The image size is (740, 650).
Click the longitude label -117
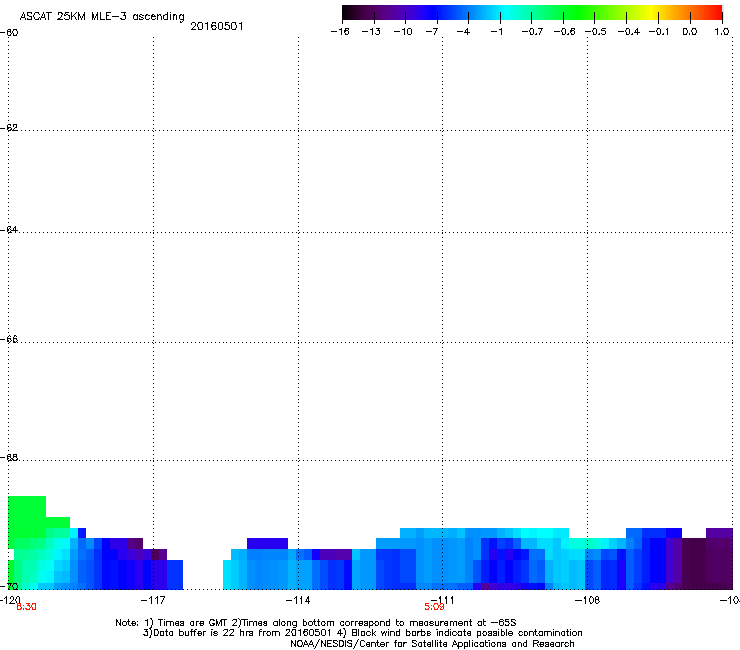click(x=153, y=600)
